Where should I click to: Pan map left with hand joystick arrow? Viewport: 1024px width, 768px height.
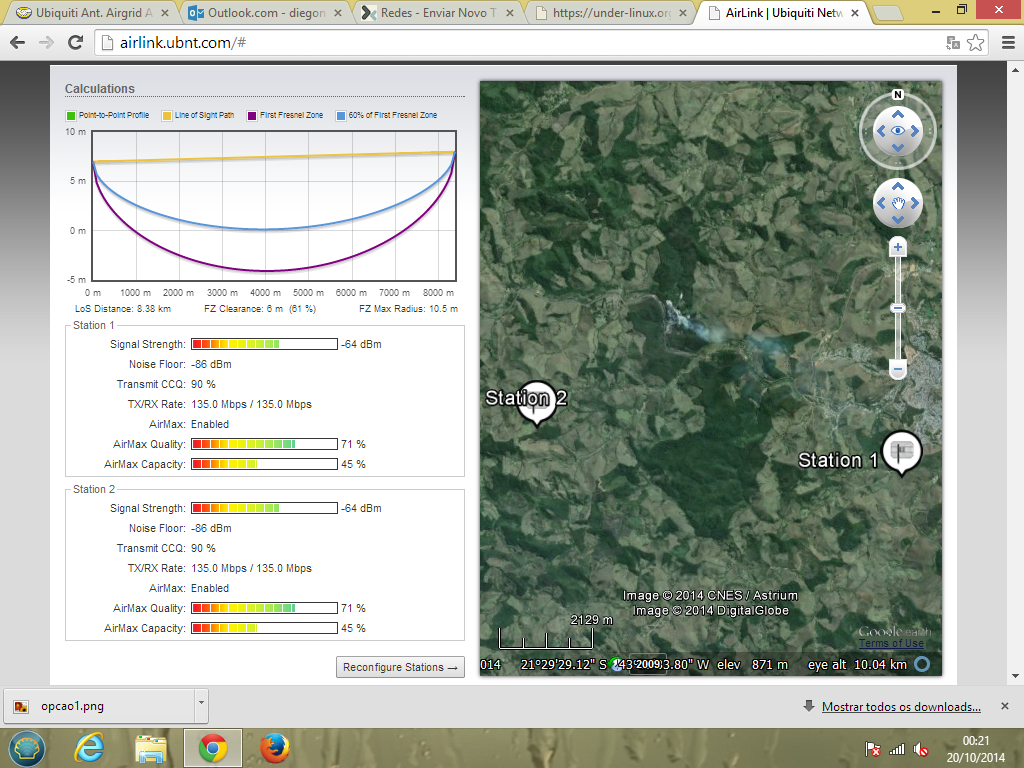(x=882, y=203)
